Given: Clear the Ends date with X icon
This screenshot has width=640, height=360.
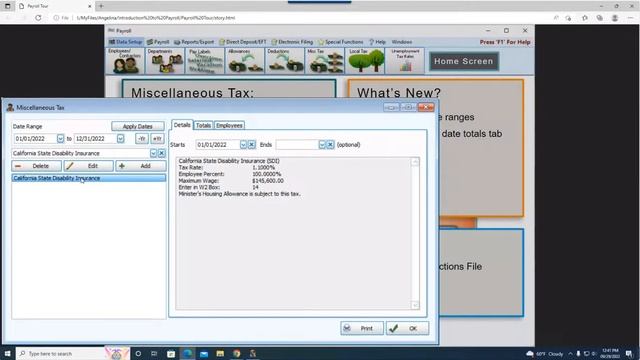Looking at the screenshot, I should tap(330, 144).
